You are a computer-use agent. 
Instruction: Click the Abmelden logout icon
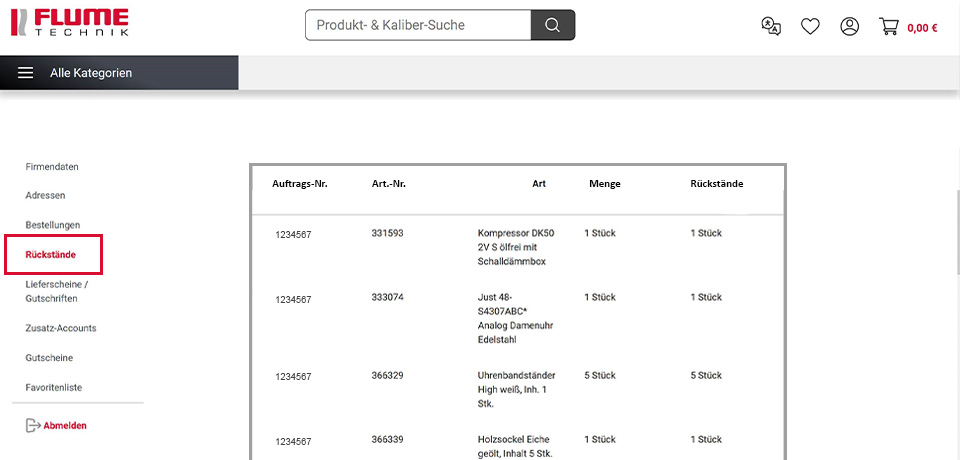(x=31, y=426)
